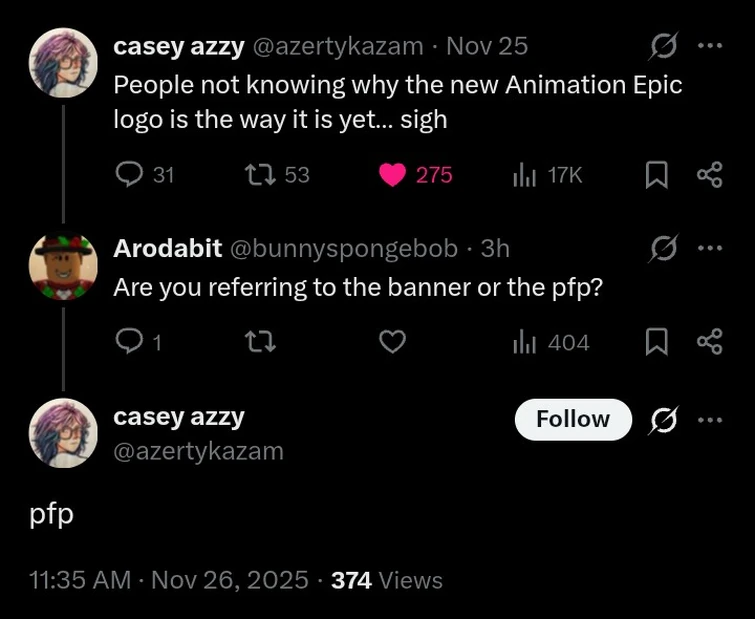Visit the @bunnyspongebob profile handle
This screenshot has width=755, height=619.
click(345, 248)
